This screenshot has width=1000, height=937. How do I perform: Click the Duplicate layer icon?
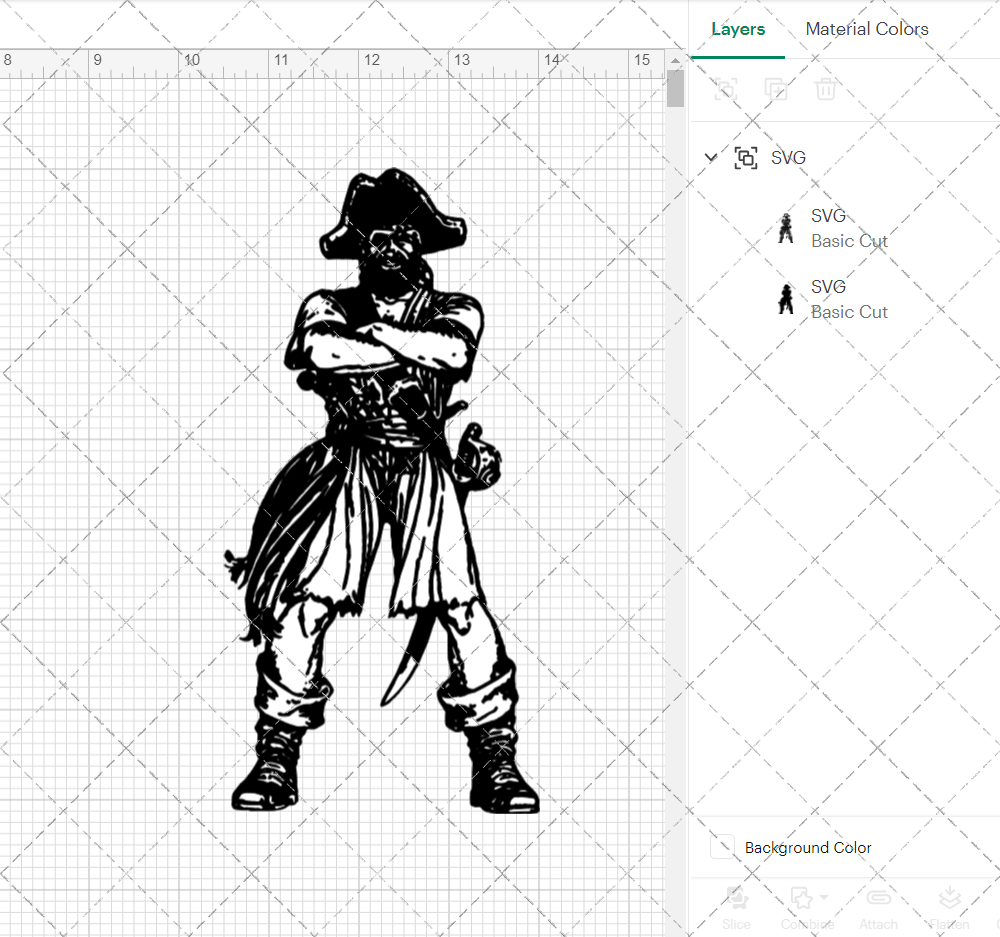(x=776, y=89)
